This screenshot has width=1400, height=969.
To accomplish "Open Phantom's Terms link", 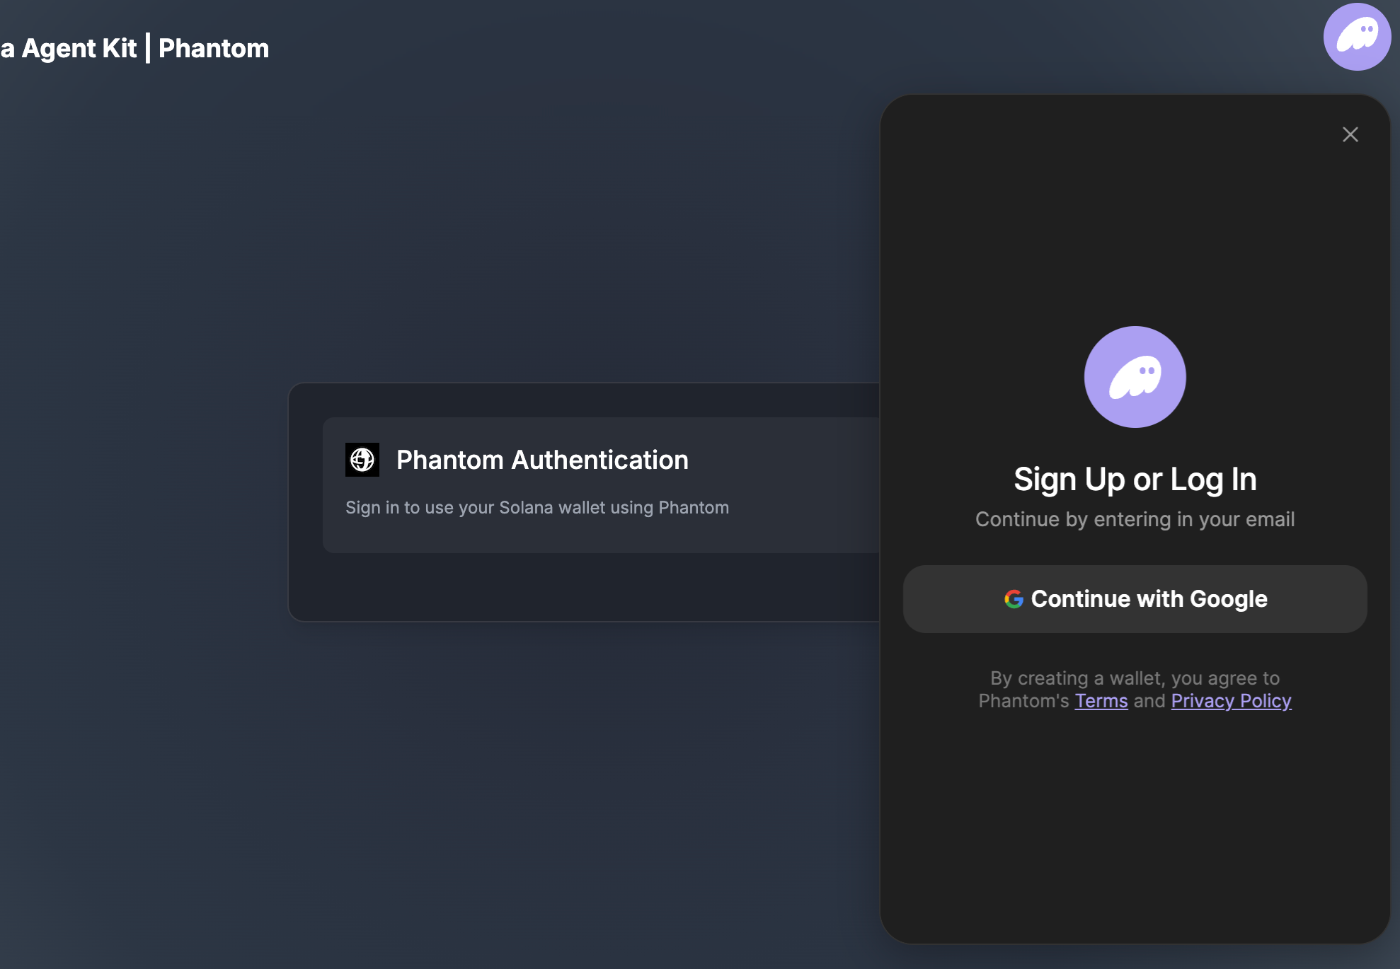I will 1101,701.
